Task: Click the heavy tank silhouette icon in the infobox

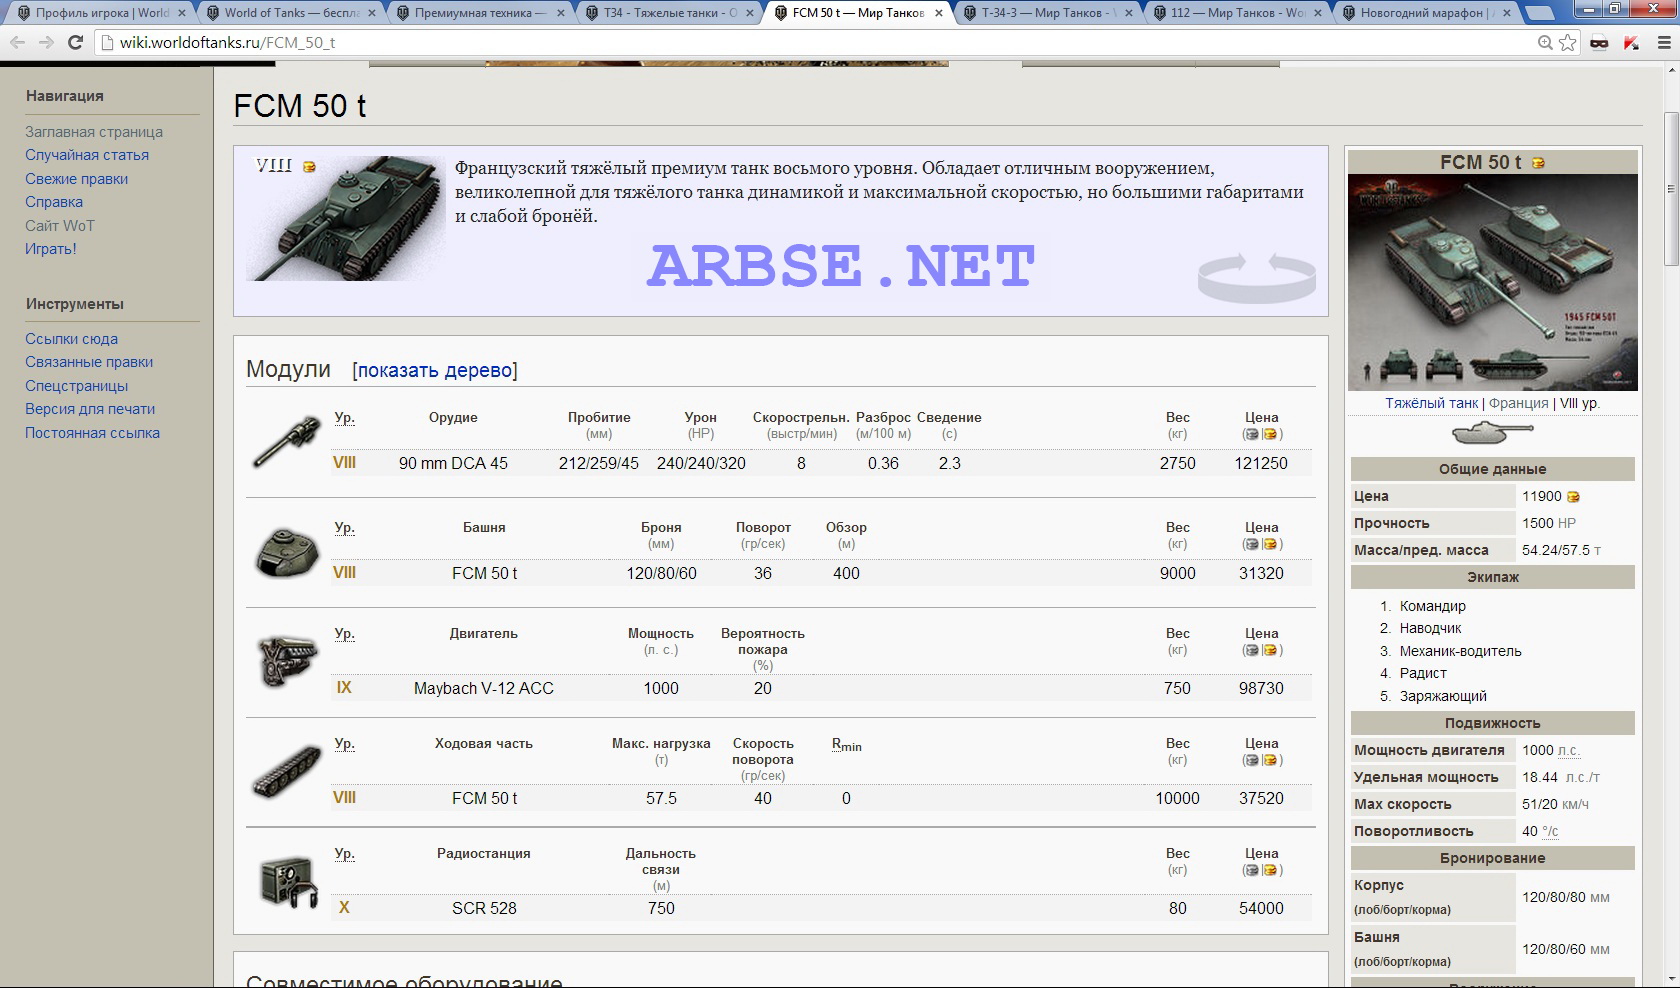Action: 1492,433
